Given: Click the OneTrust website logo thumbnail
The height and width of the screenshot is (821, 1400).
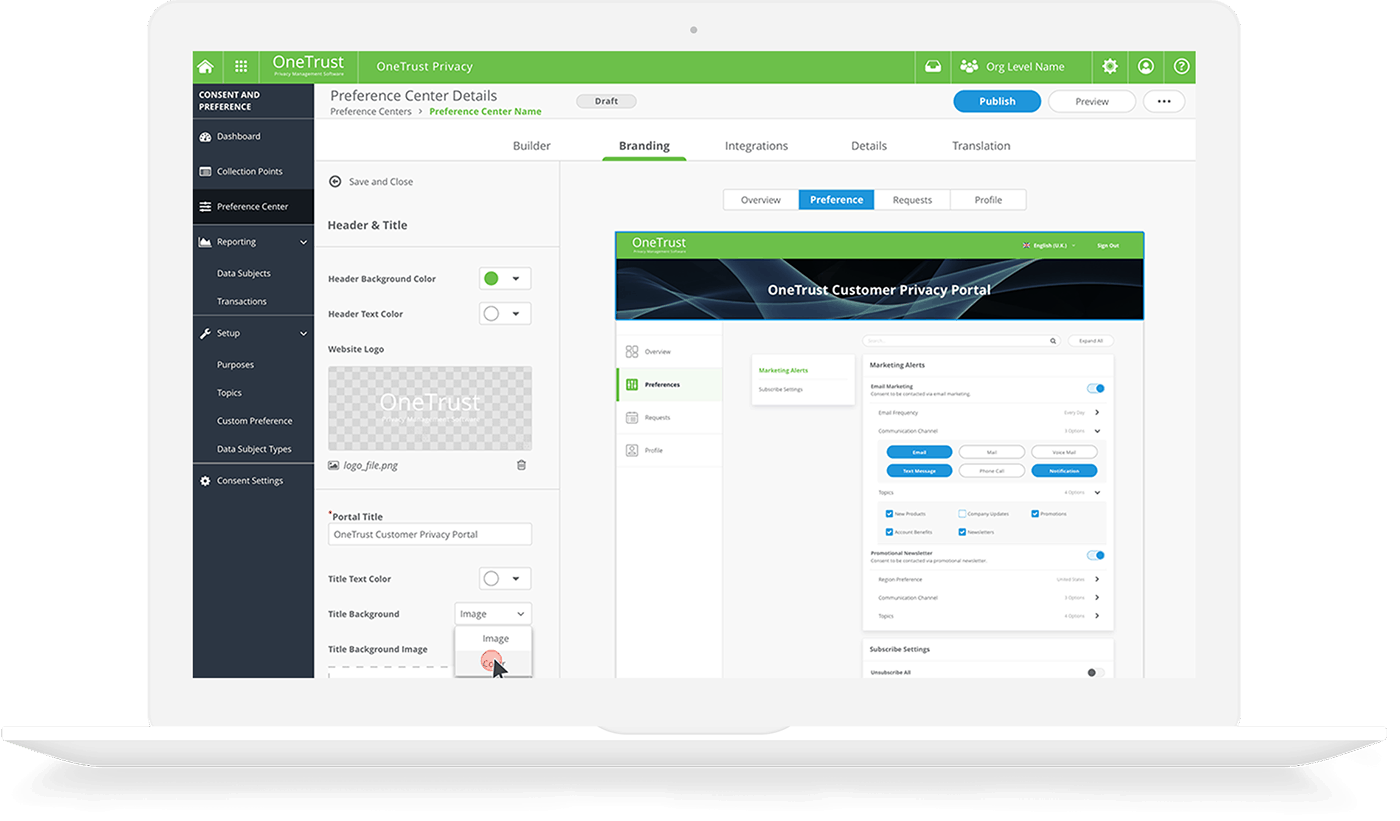Looking at the screenshot, I should pyautogui.click(x=430, y=408).
